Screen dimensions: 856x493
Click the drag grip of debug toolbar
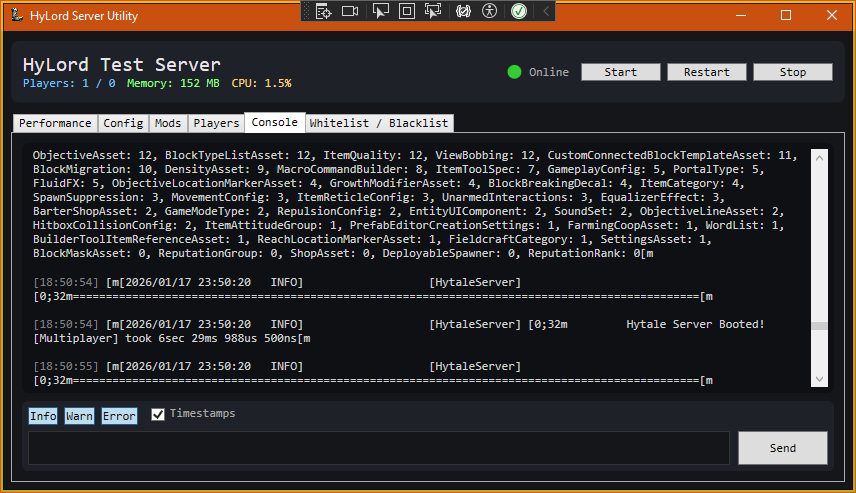(306, 11)
